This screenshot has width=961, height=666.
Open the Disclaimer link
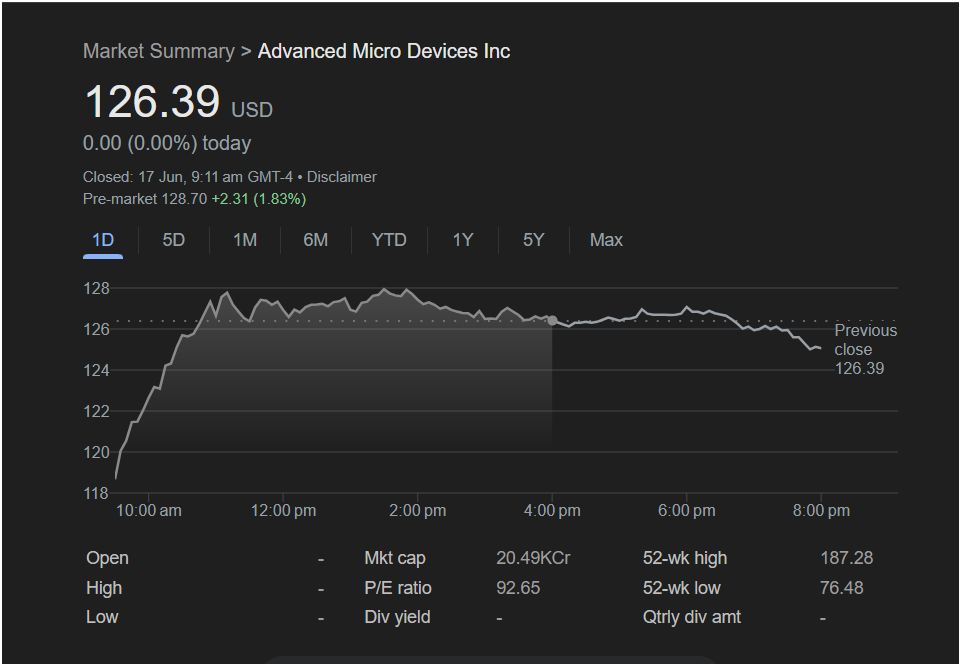click(x=341, y=177)
